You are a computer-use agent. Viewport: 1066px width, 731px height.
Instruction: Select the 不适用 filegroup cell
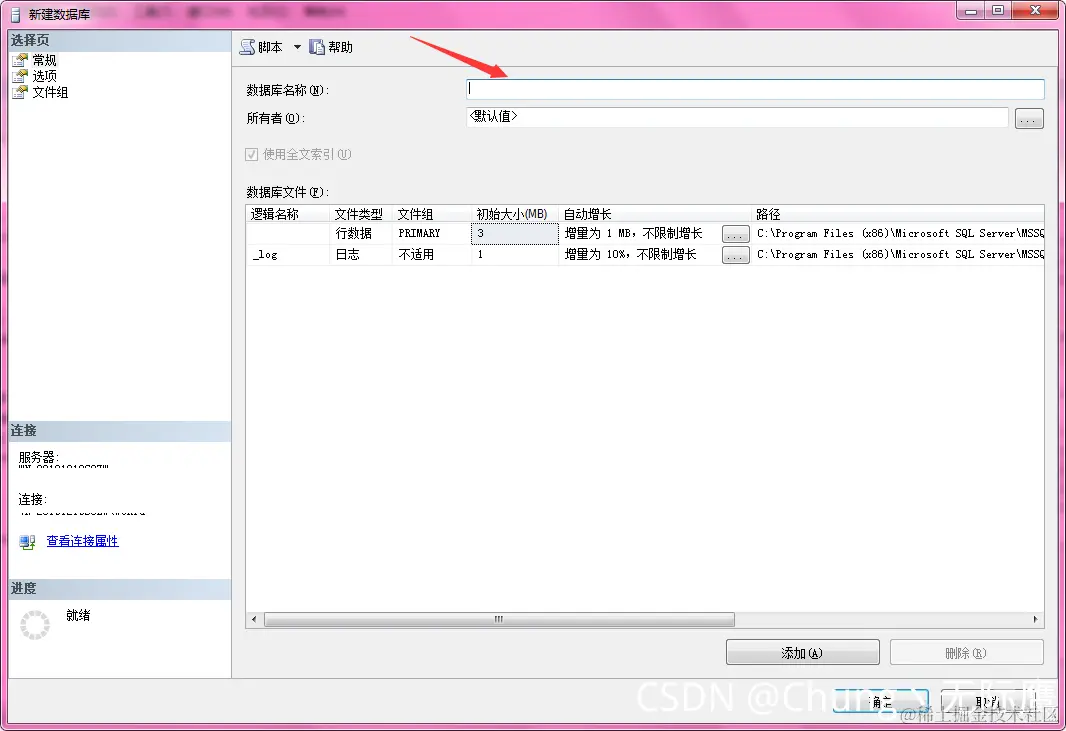pyautogui.click(x=431, y=254)
